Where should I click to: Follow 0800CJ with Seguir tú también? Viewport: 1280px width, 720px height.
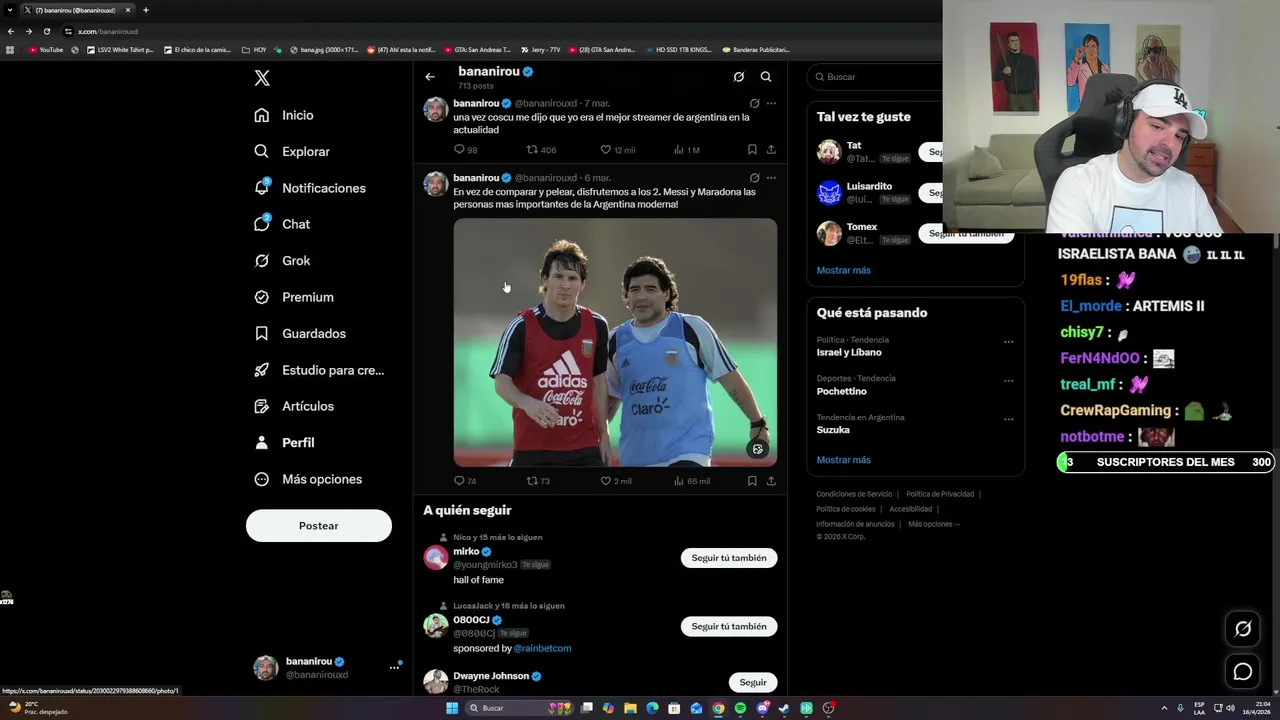point(729,626)
